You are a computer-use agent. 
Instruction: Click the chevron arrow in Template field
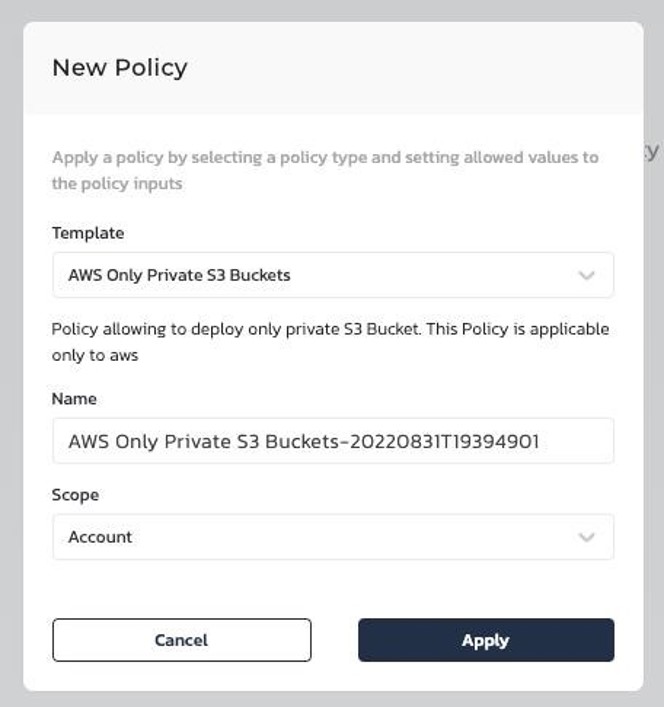coord(586,275)
